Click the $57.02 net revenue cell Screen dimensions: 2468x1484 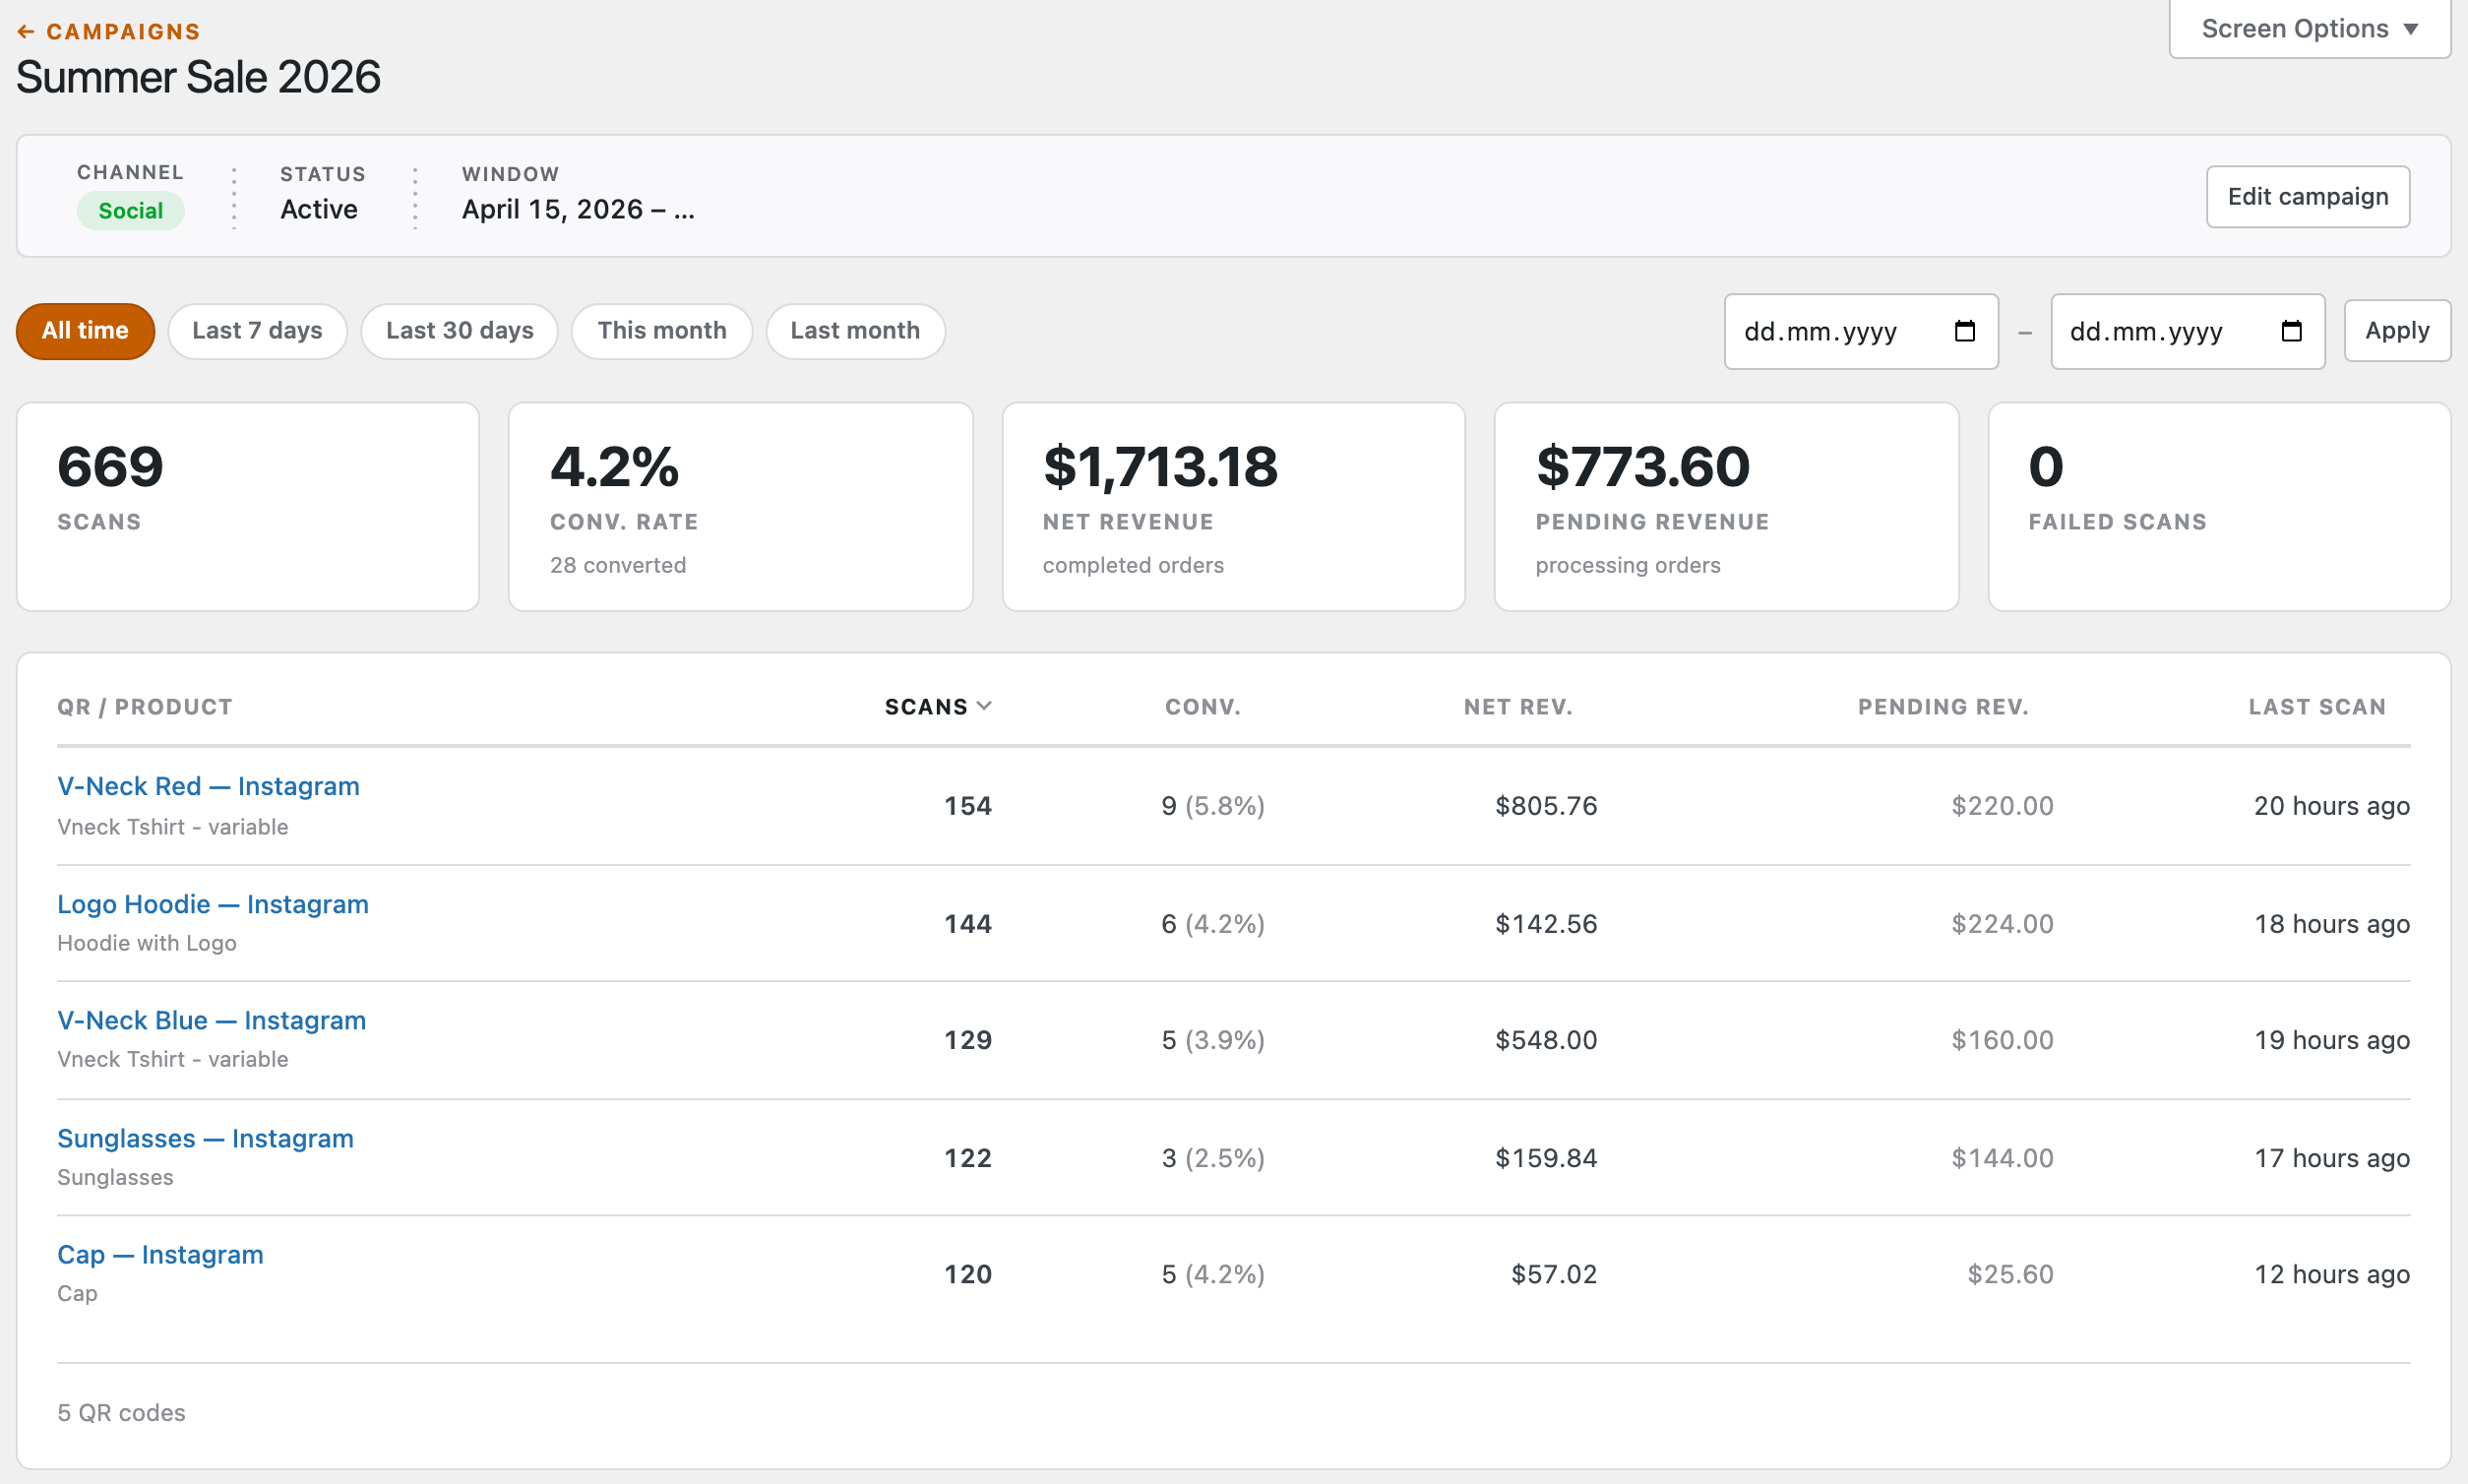tap(1554, 1274)
